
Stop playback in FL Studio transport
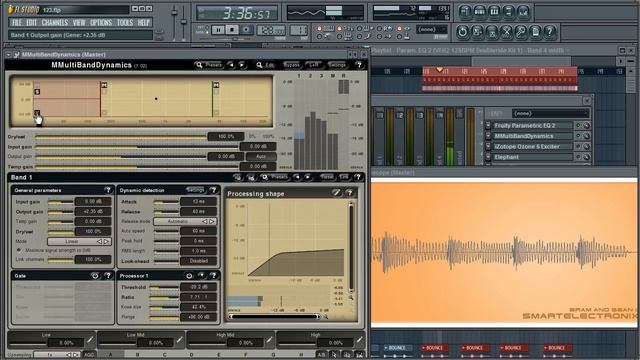232,30
